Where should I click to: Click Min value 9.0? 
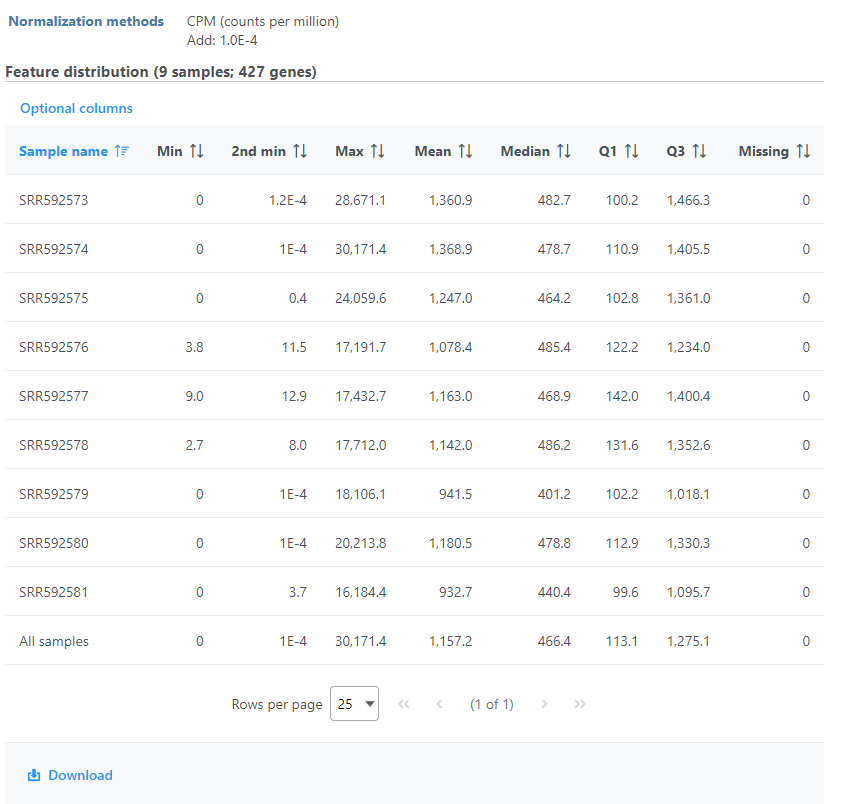194,396
